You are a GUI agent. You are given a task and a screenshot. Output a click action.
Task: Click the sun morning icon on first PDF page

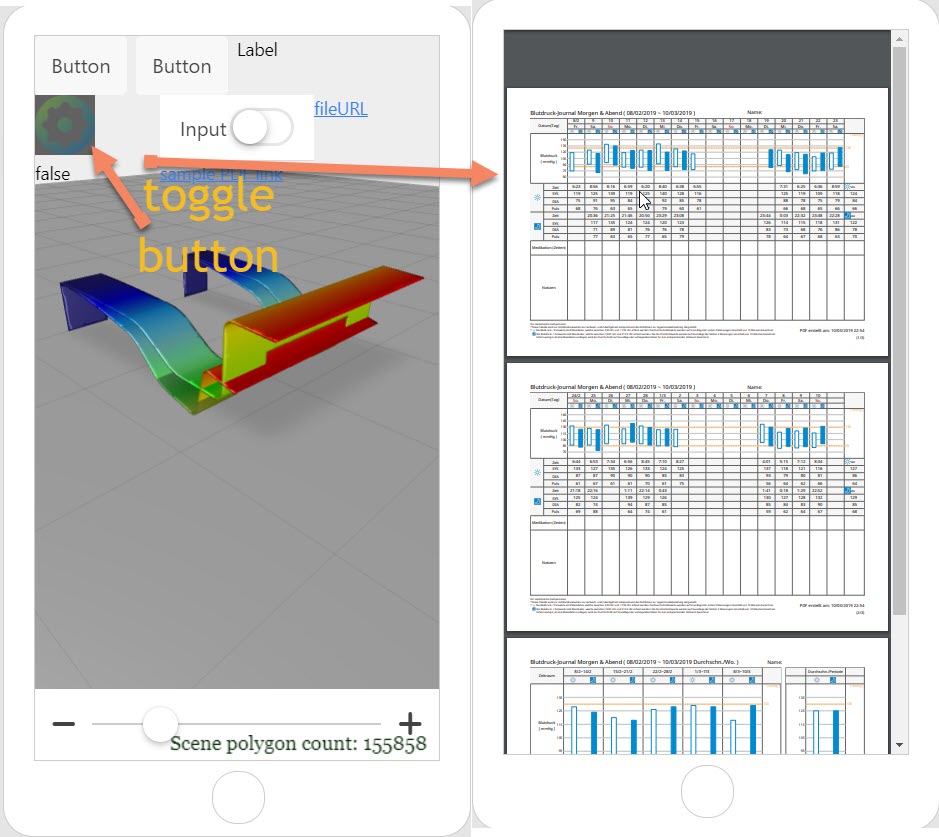[537, 199]
